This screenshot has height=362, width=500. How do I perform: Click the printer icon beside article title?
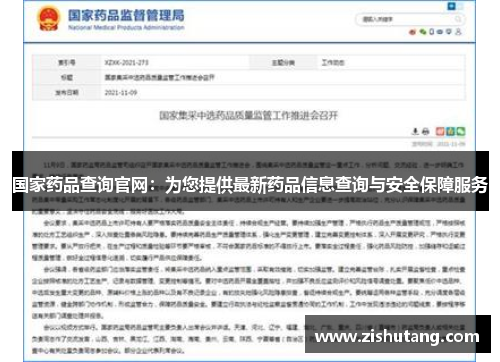click(x=426, y=131)
